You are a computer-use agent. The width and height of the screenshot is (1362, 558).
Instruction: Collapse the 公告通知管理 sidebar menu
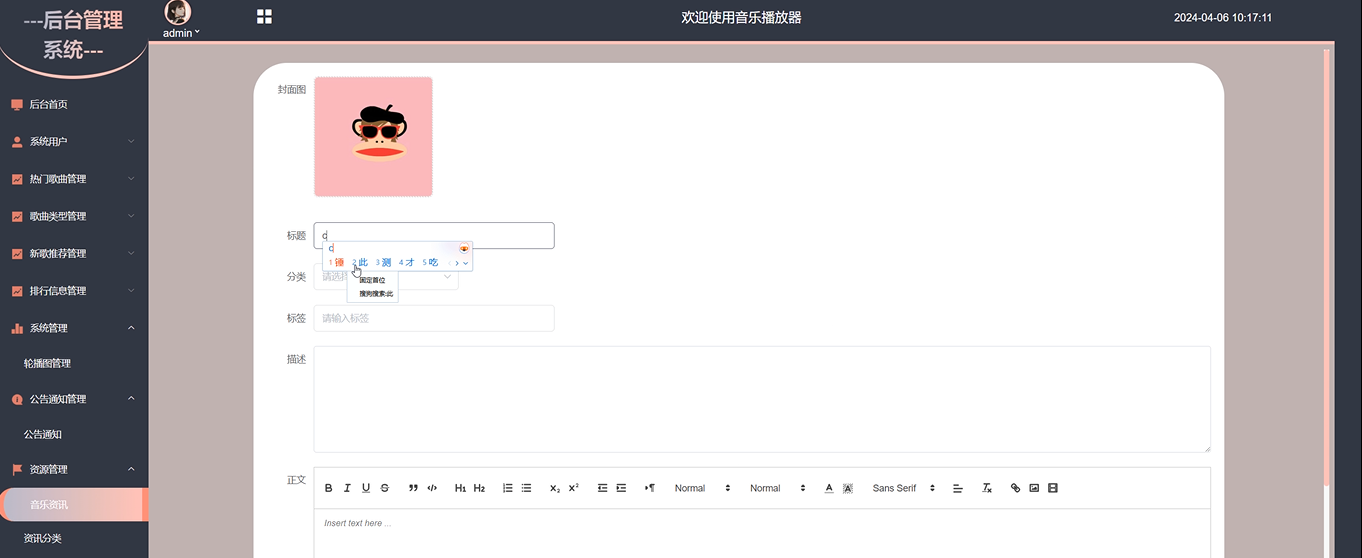(x=74, y=399)
